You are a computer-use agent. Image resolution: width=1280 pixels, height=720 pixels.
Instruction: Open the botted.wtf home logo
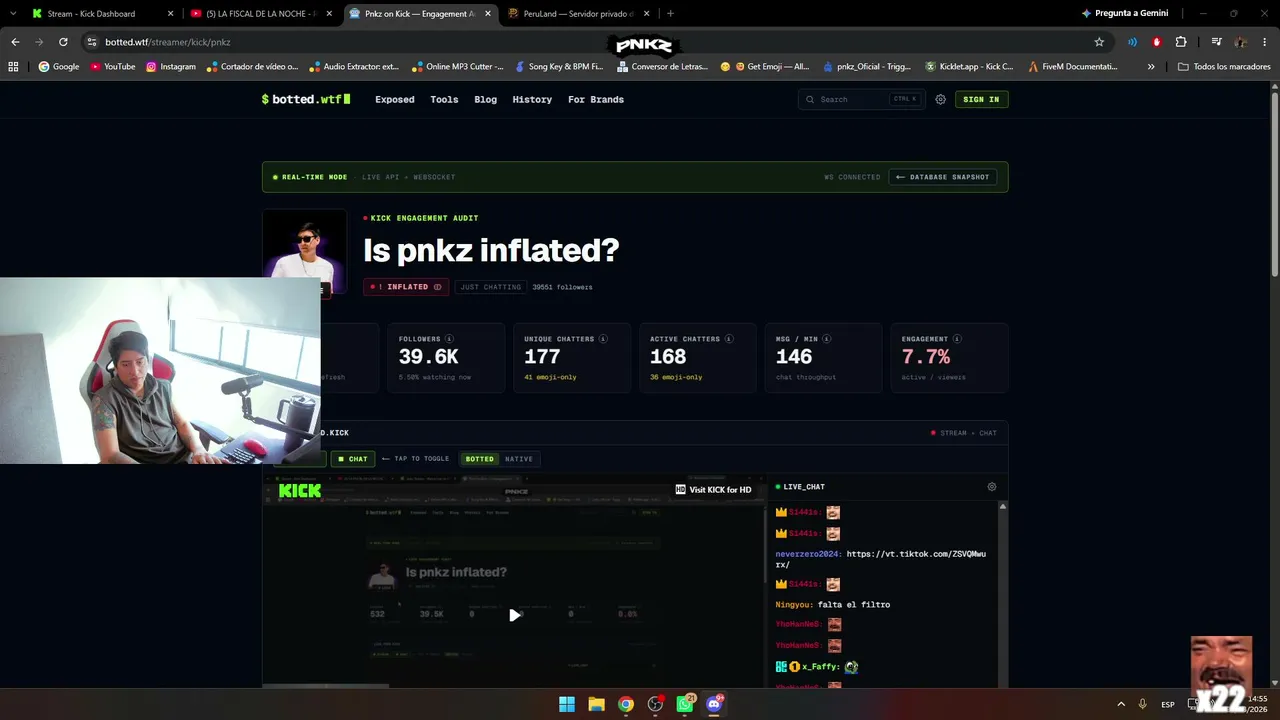coord(306,99)
